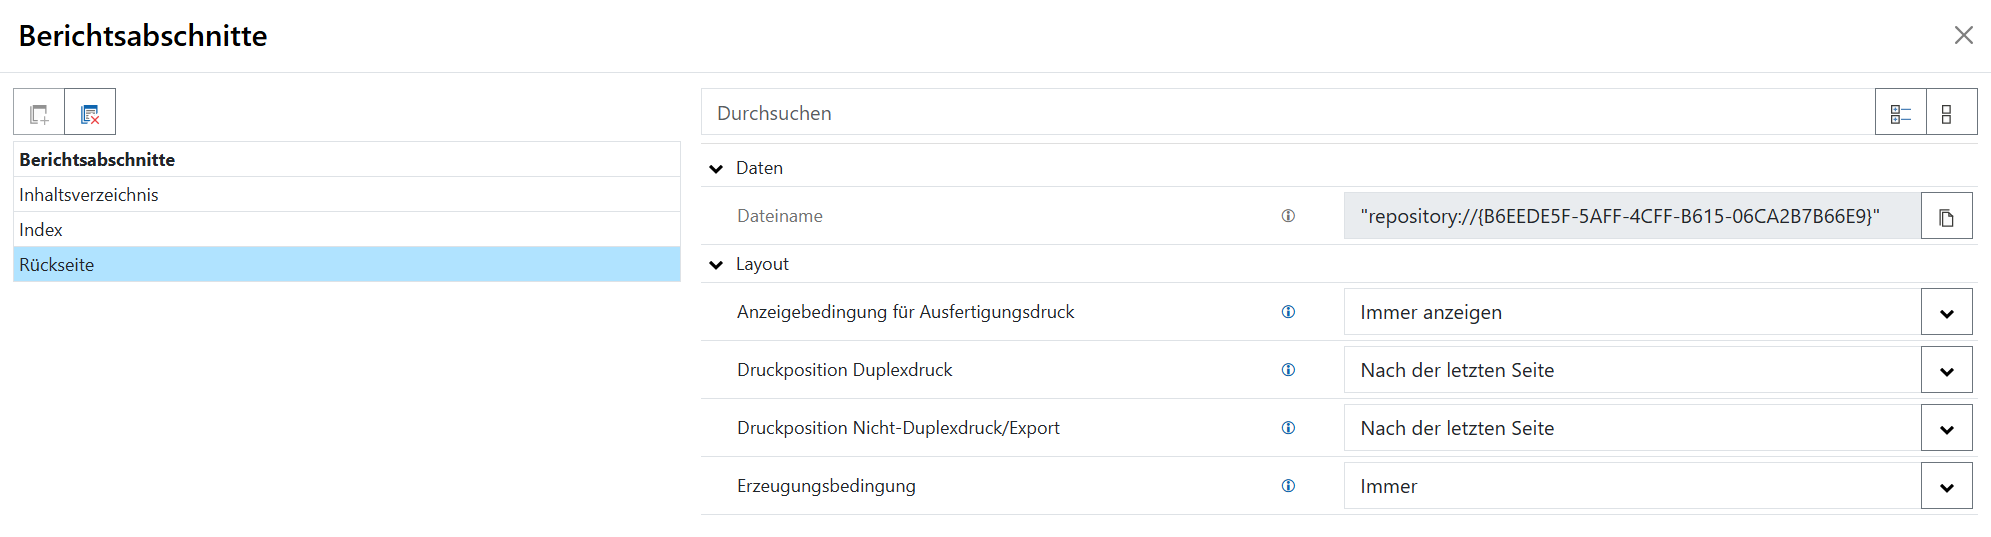Click the expand all groups icon
Image resolution: width=1991 pixels, height=537 pixels.
[x=1900, y=113]
